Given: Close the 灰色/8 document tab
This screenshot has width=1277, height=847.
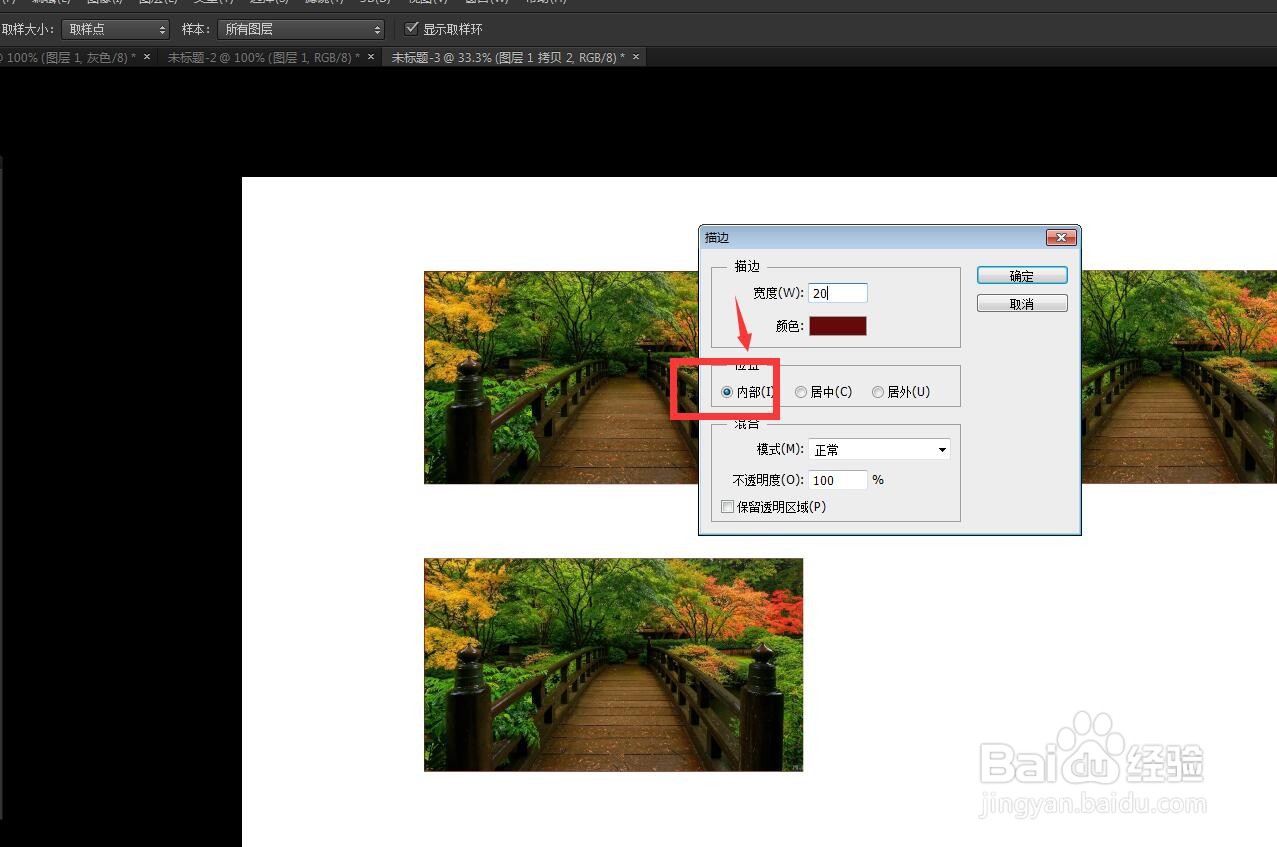Looking at the screenshot, I should [x=147, y=57].
